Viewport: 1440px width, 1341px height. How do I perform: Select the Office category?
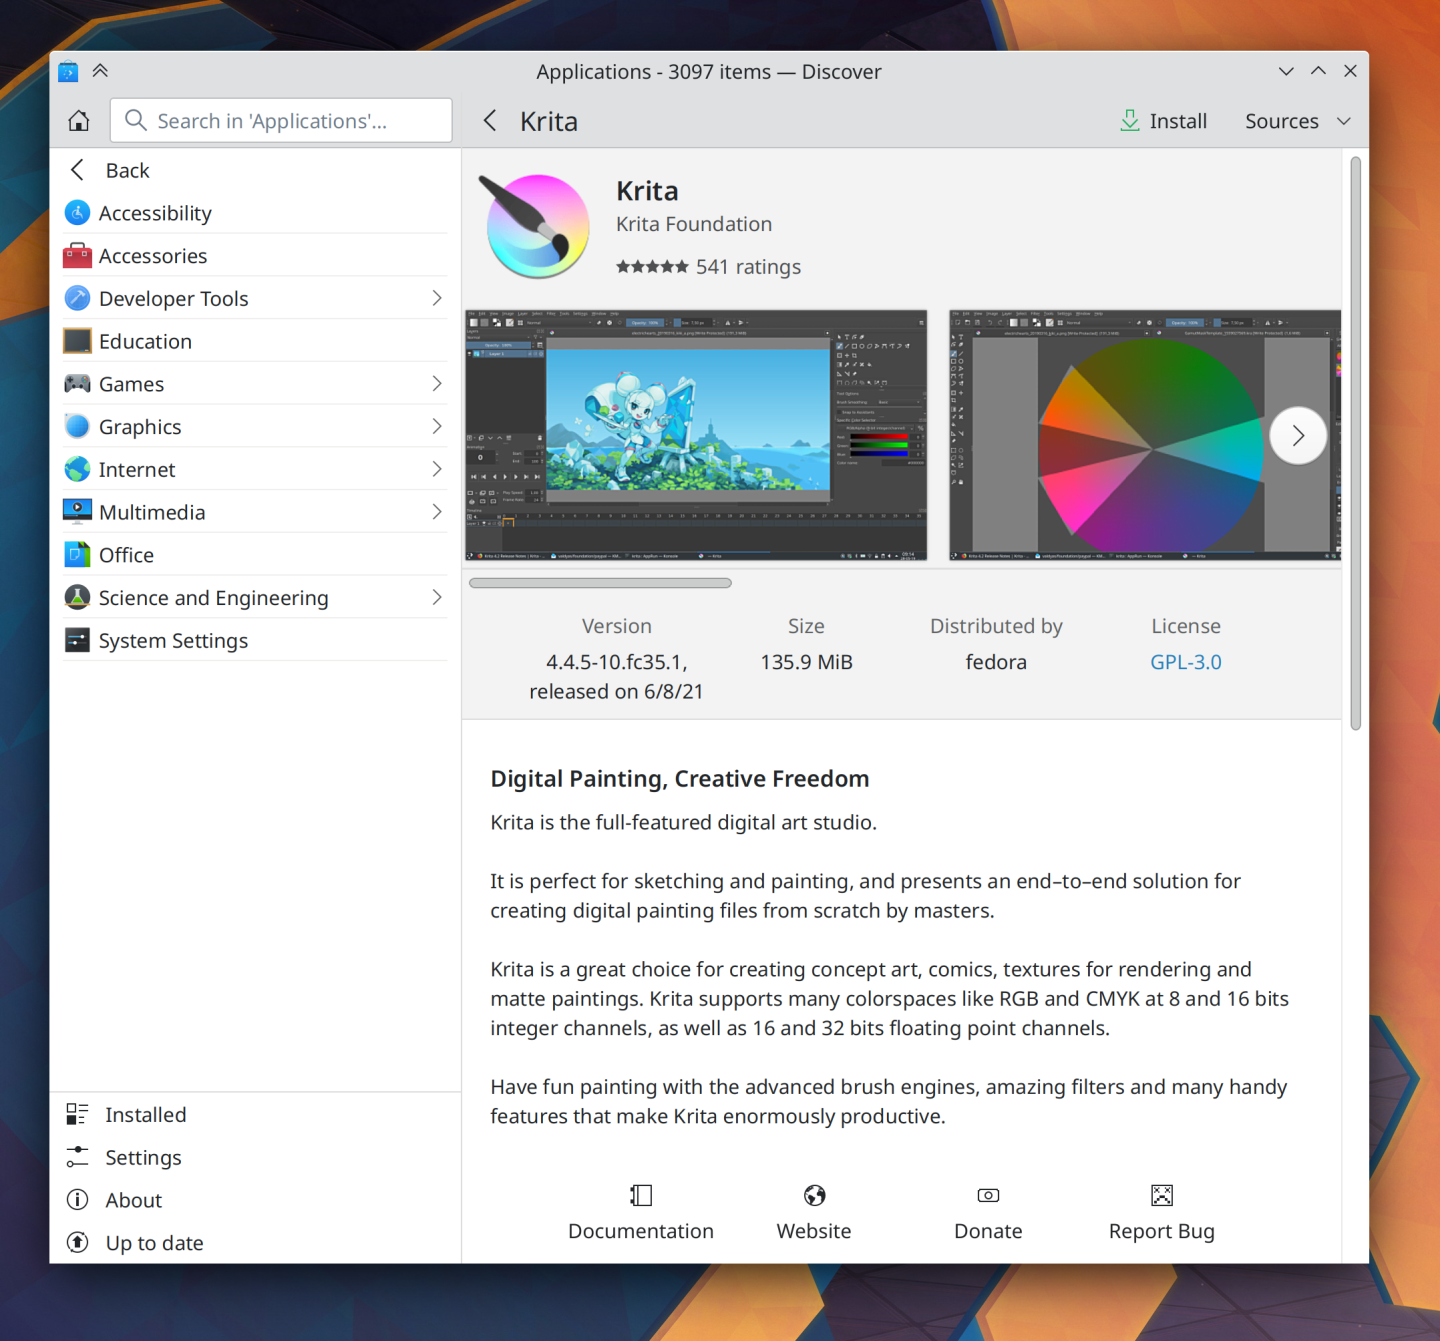pyautogui.click(x=126, y=555)
